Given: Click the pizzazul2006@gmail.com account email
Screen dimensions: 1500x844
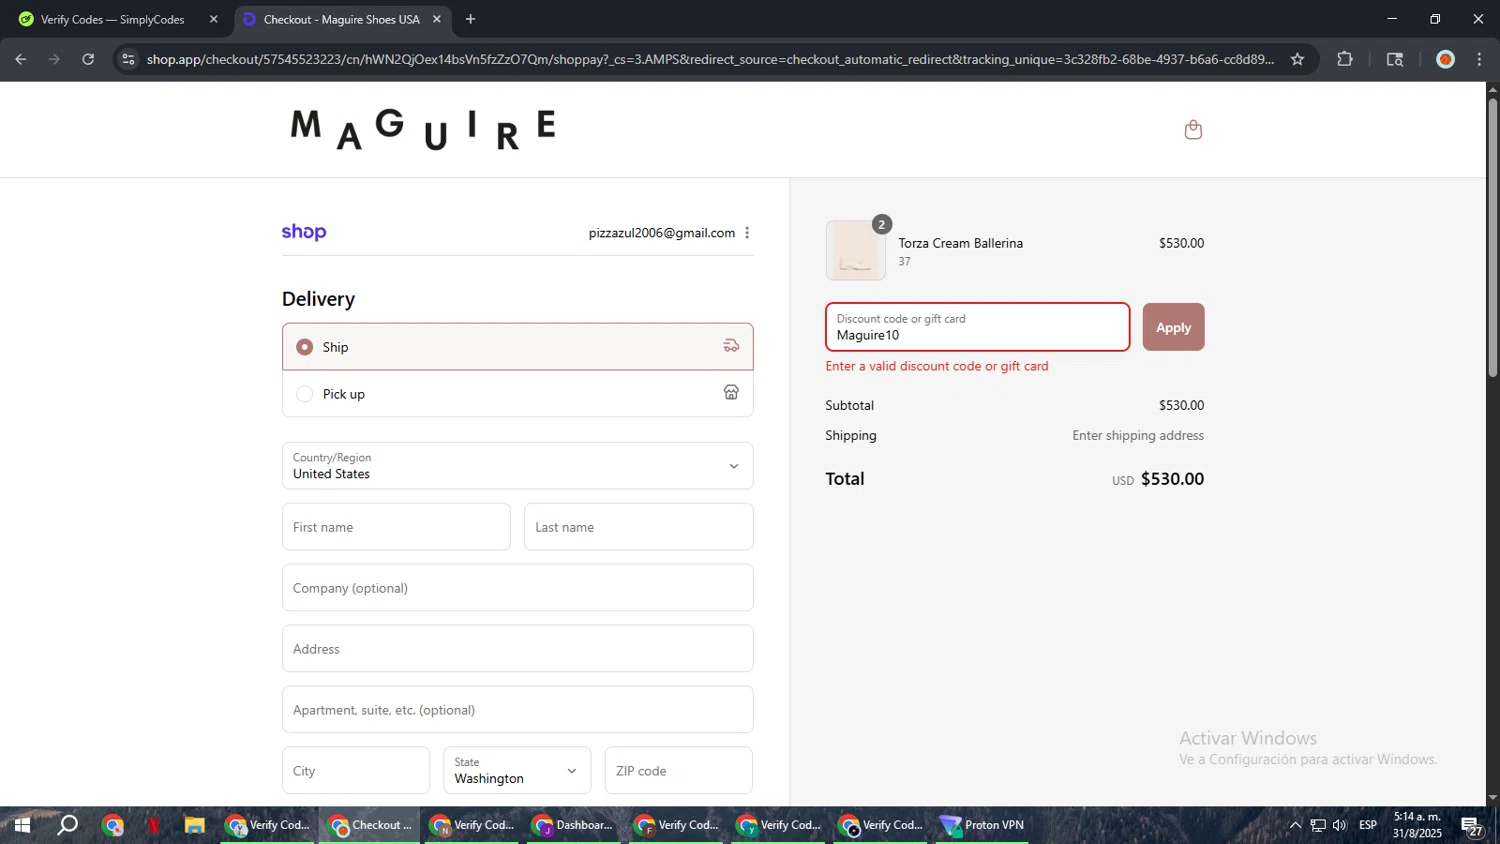Looking at the screenshot, I should (x=661, y=233).
